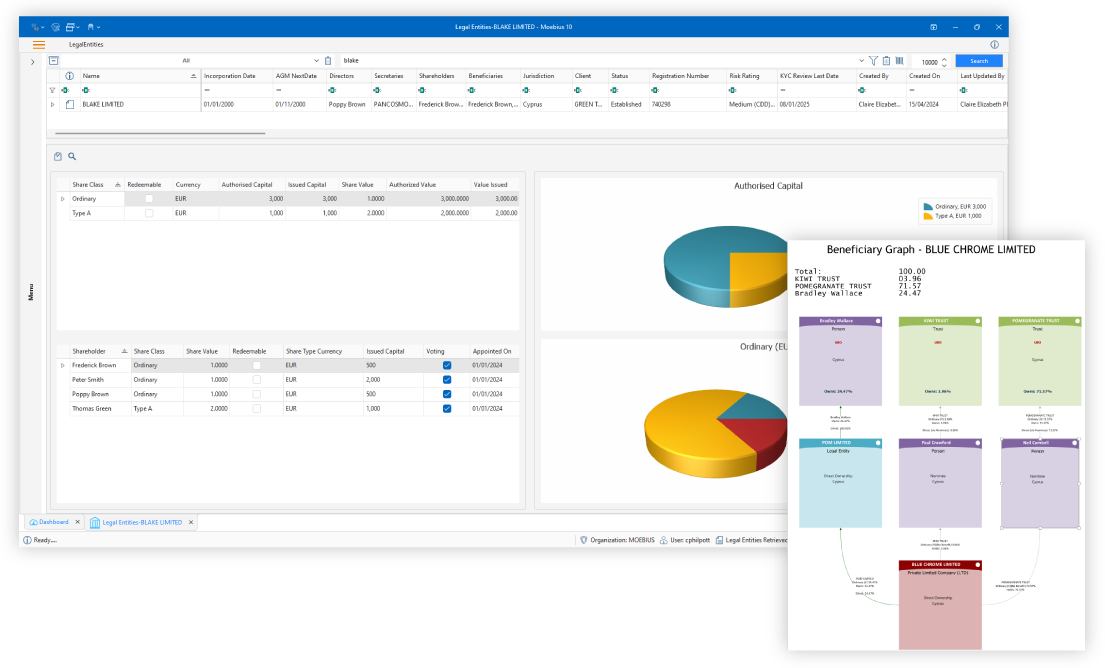
Task: Toggle Redeemable checkbox for Peter Smith shareholder
Action: pyautogui.click(x=257, y=380)
